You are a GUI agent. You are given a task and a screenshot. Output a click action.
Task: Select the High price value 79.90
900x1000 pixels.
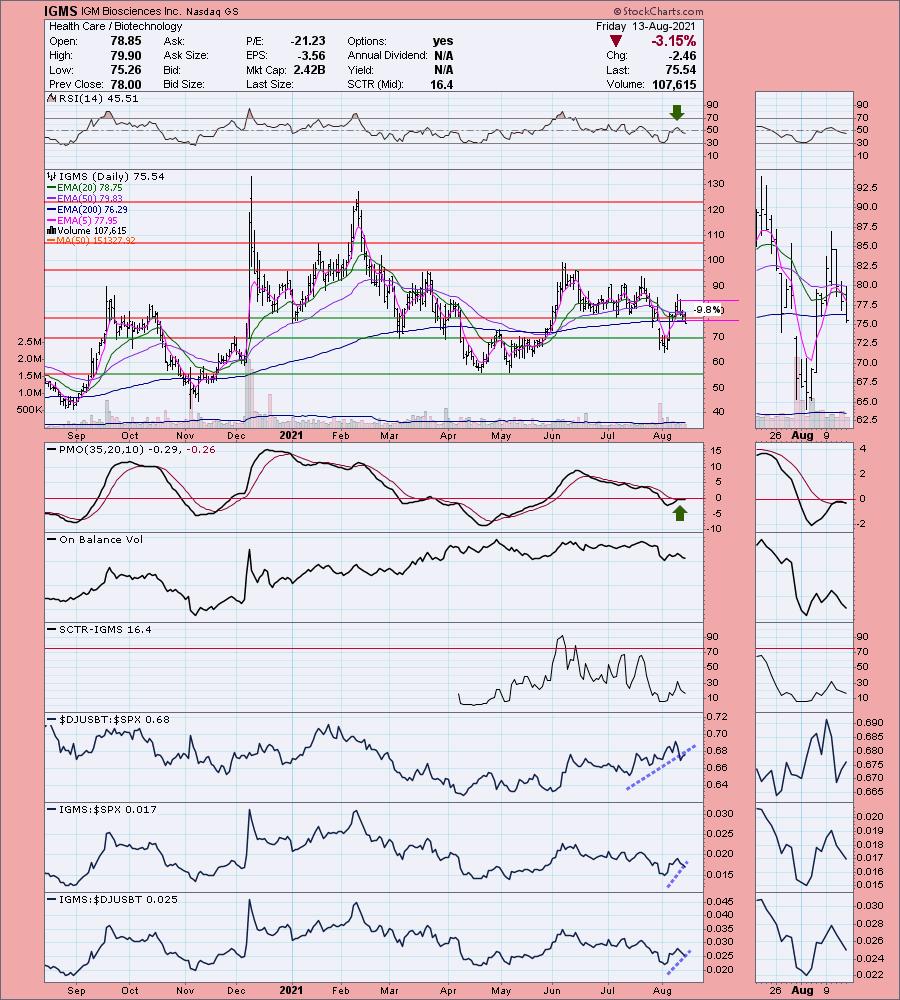(126, 55)
